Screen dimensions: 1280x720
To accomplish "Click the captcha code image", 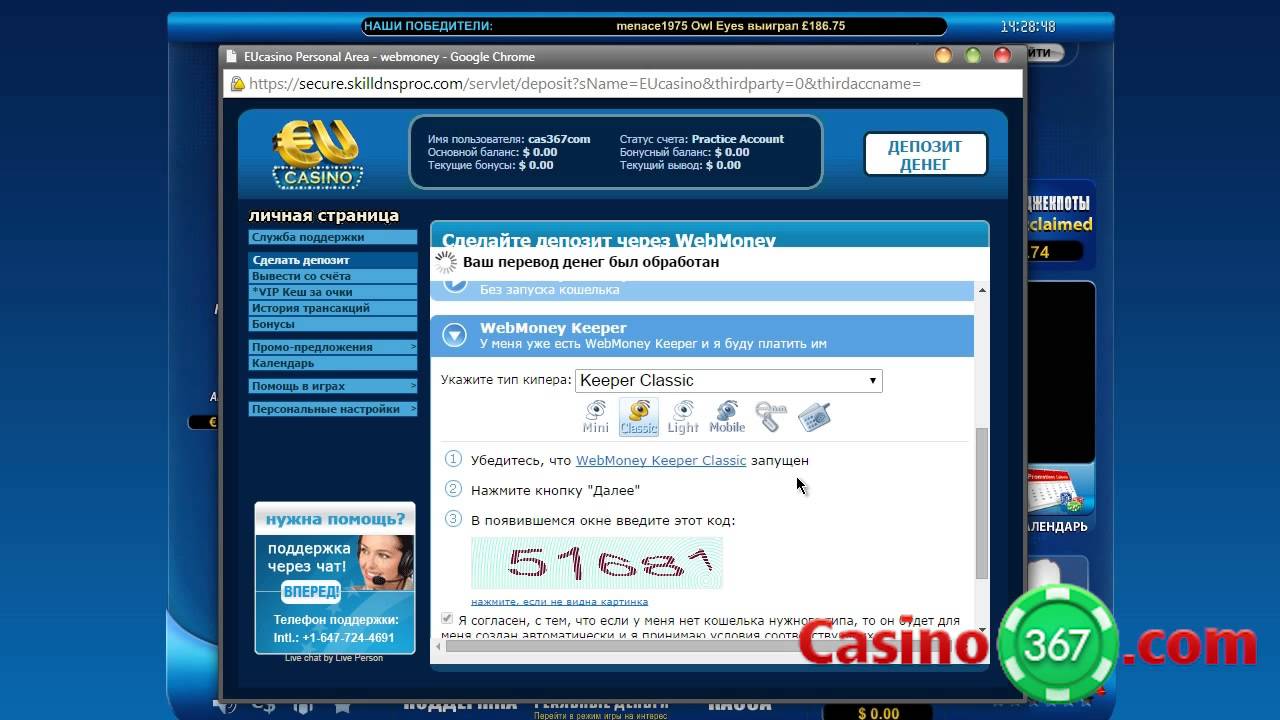I will coord(597,563).
